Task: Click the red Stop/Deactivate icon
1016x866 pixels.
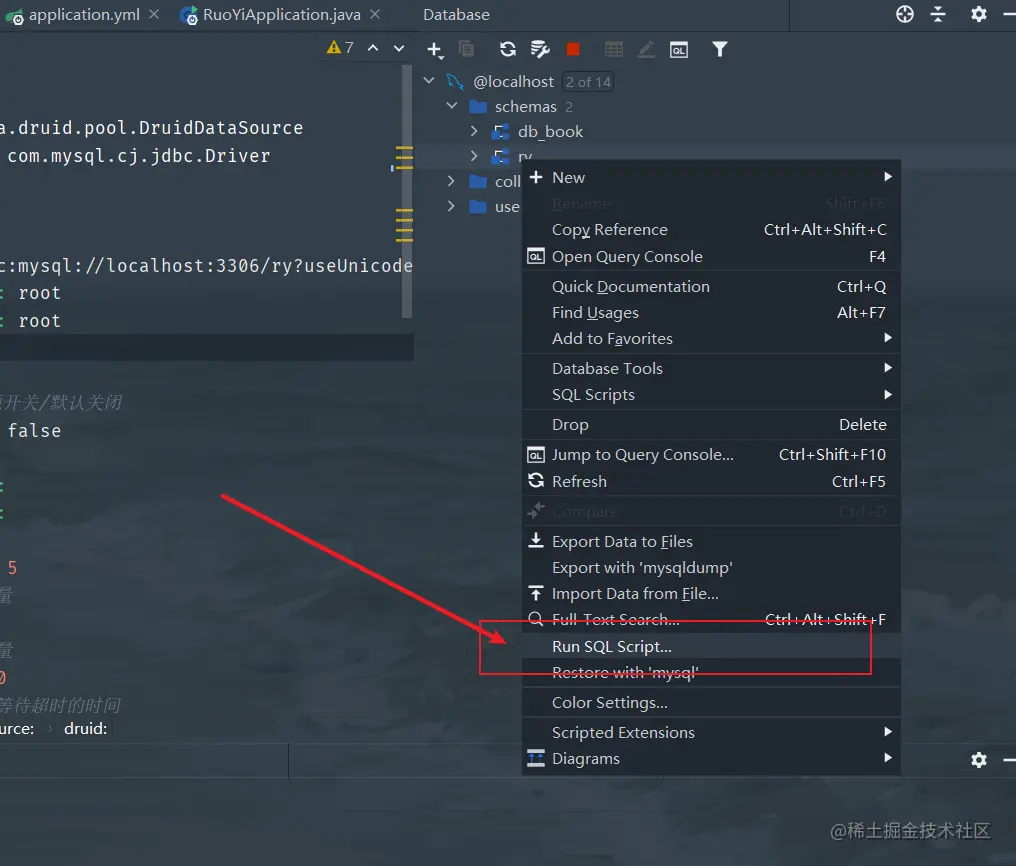Action: 573,49
